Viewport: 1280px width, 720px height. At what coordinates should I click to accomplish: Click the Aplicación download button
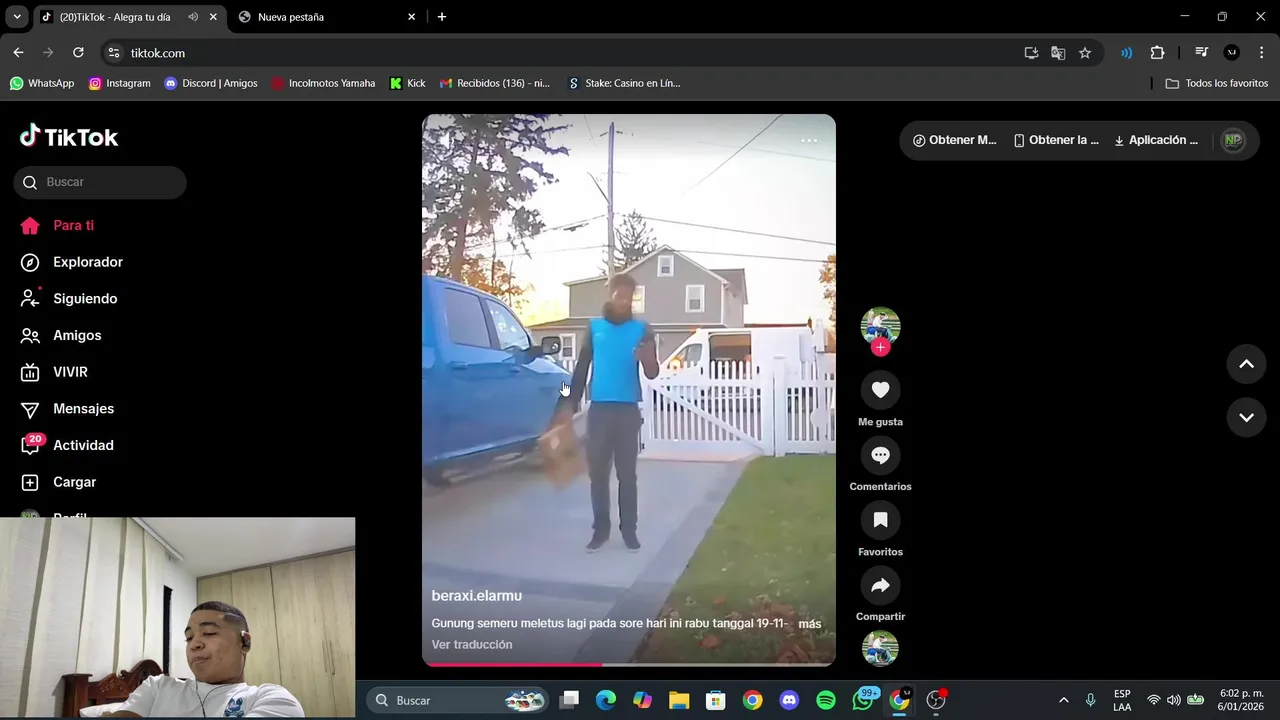click(x=1156, y=140)
